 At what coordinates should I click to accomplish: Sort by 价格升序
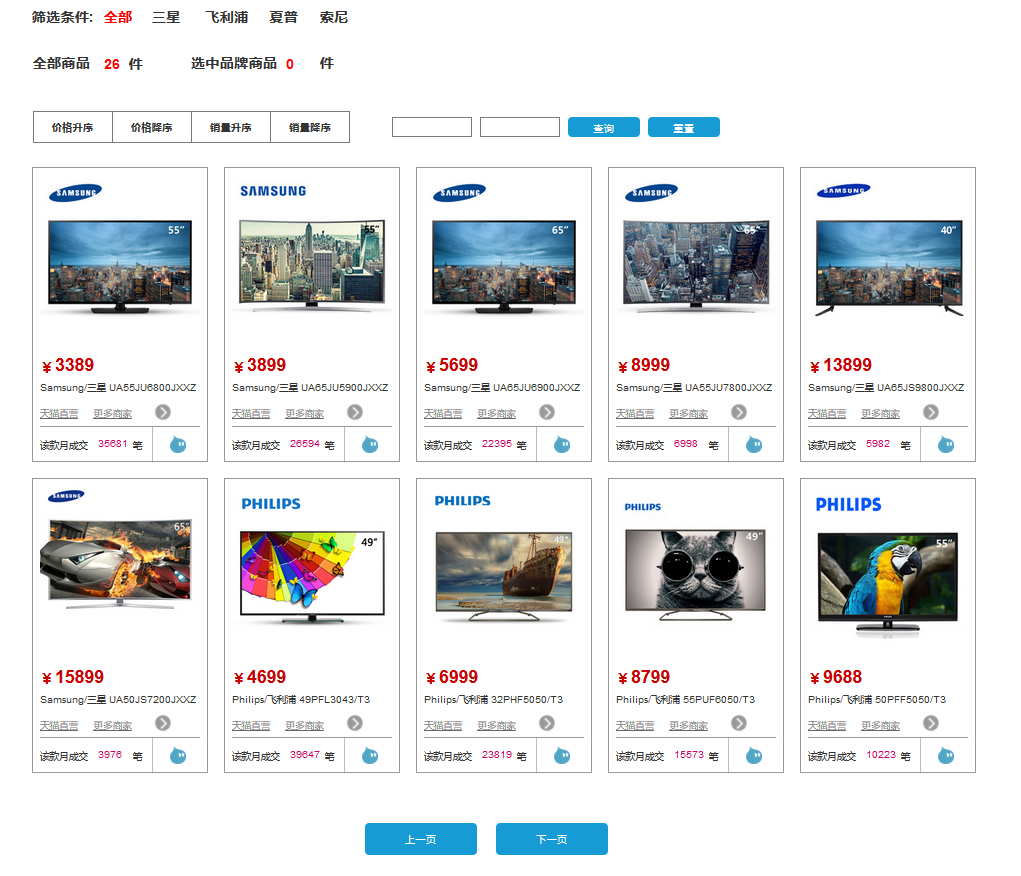tap(73, 127)
